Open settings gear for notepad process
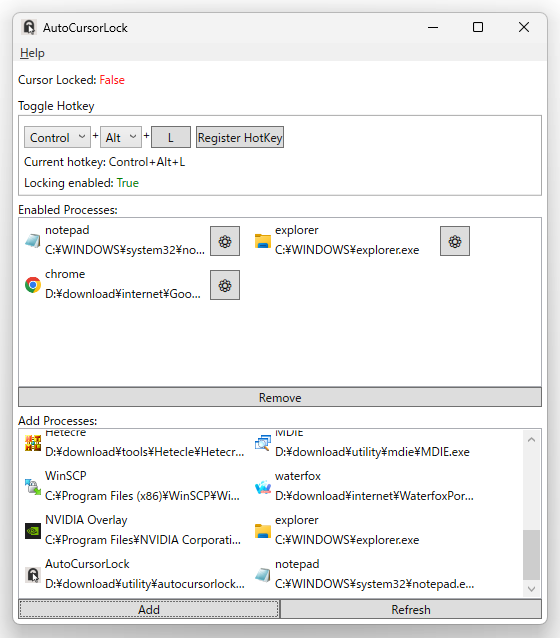 (225, 241)
